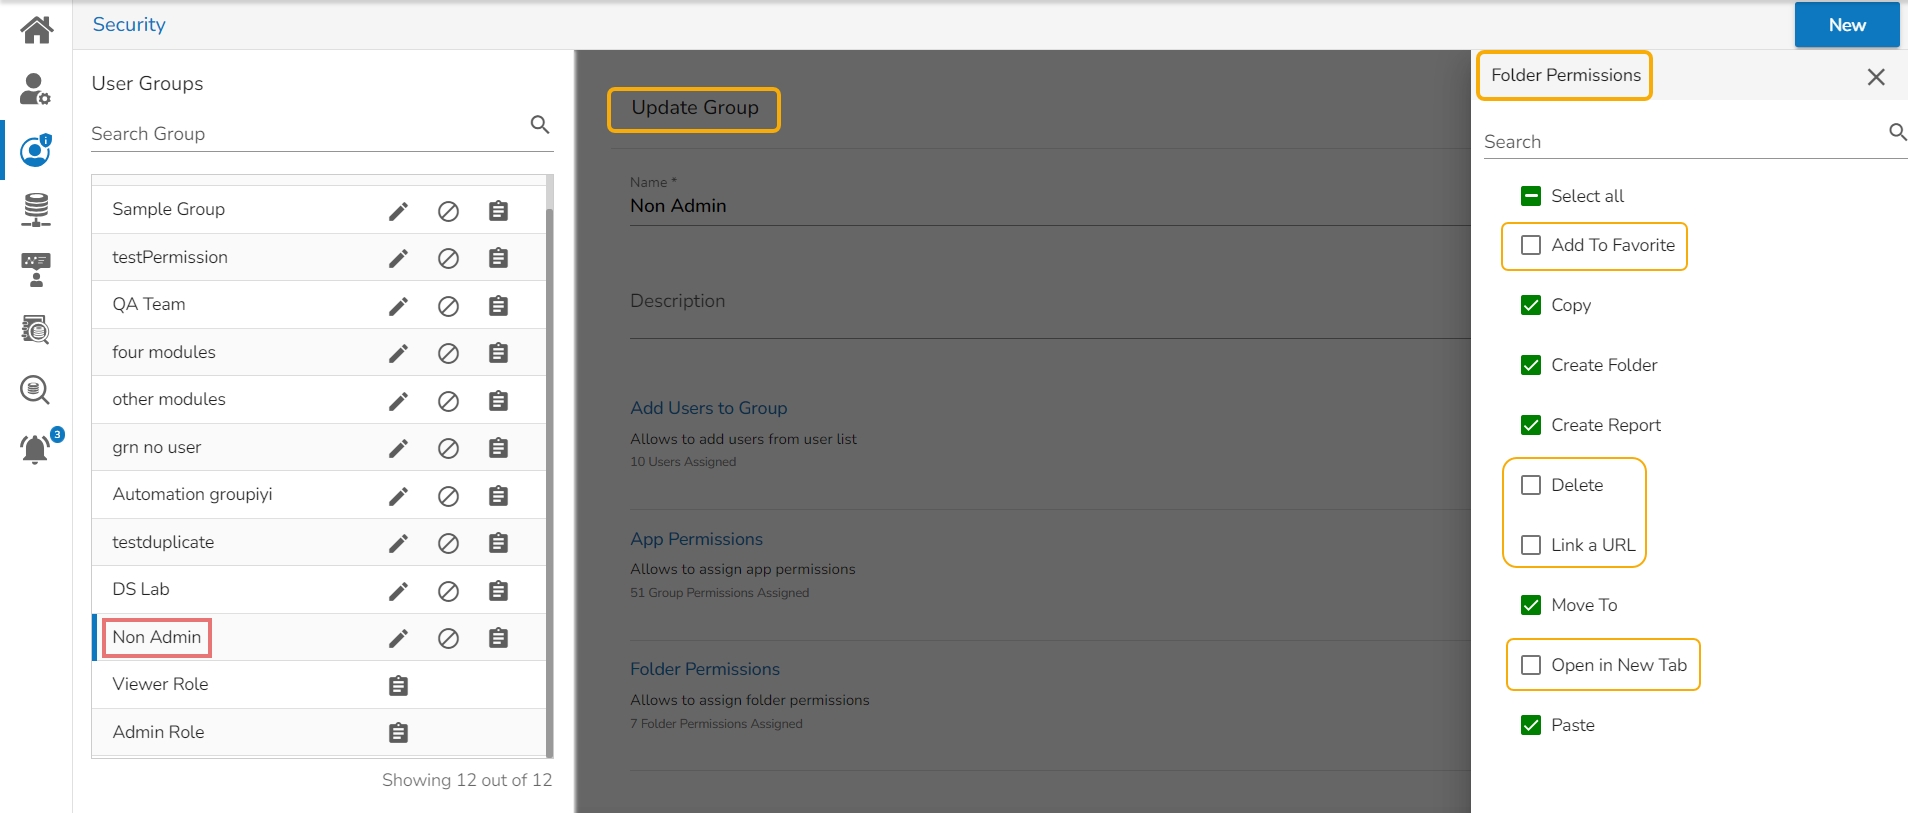Screen dimensions: 1908x813
Task: Uncheck the Copy permission
Action: point(1530,305)
